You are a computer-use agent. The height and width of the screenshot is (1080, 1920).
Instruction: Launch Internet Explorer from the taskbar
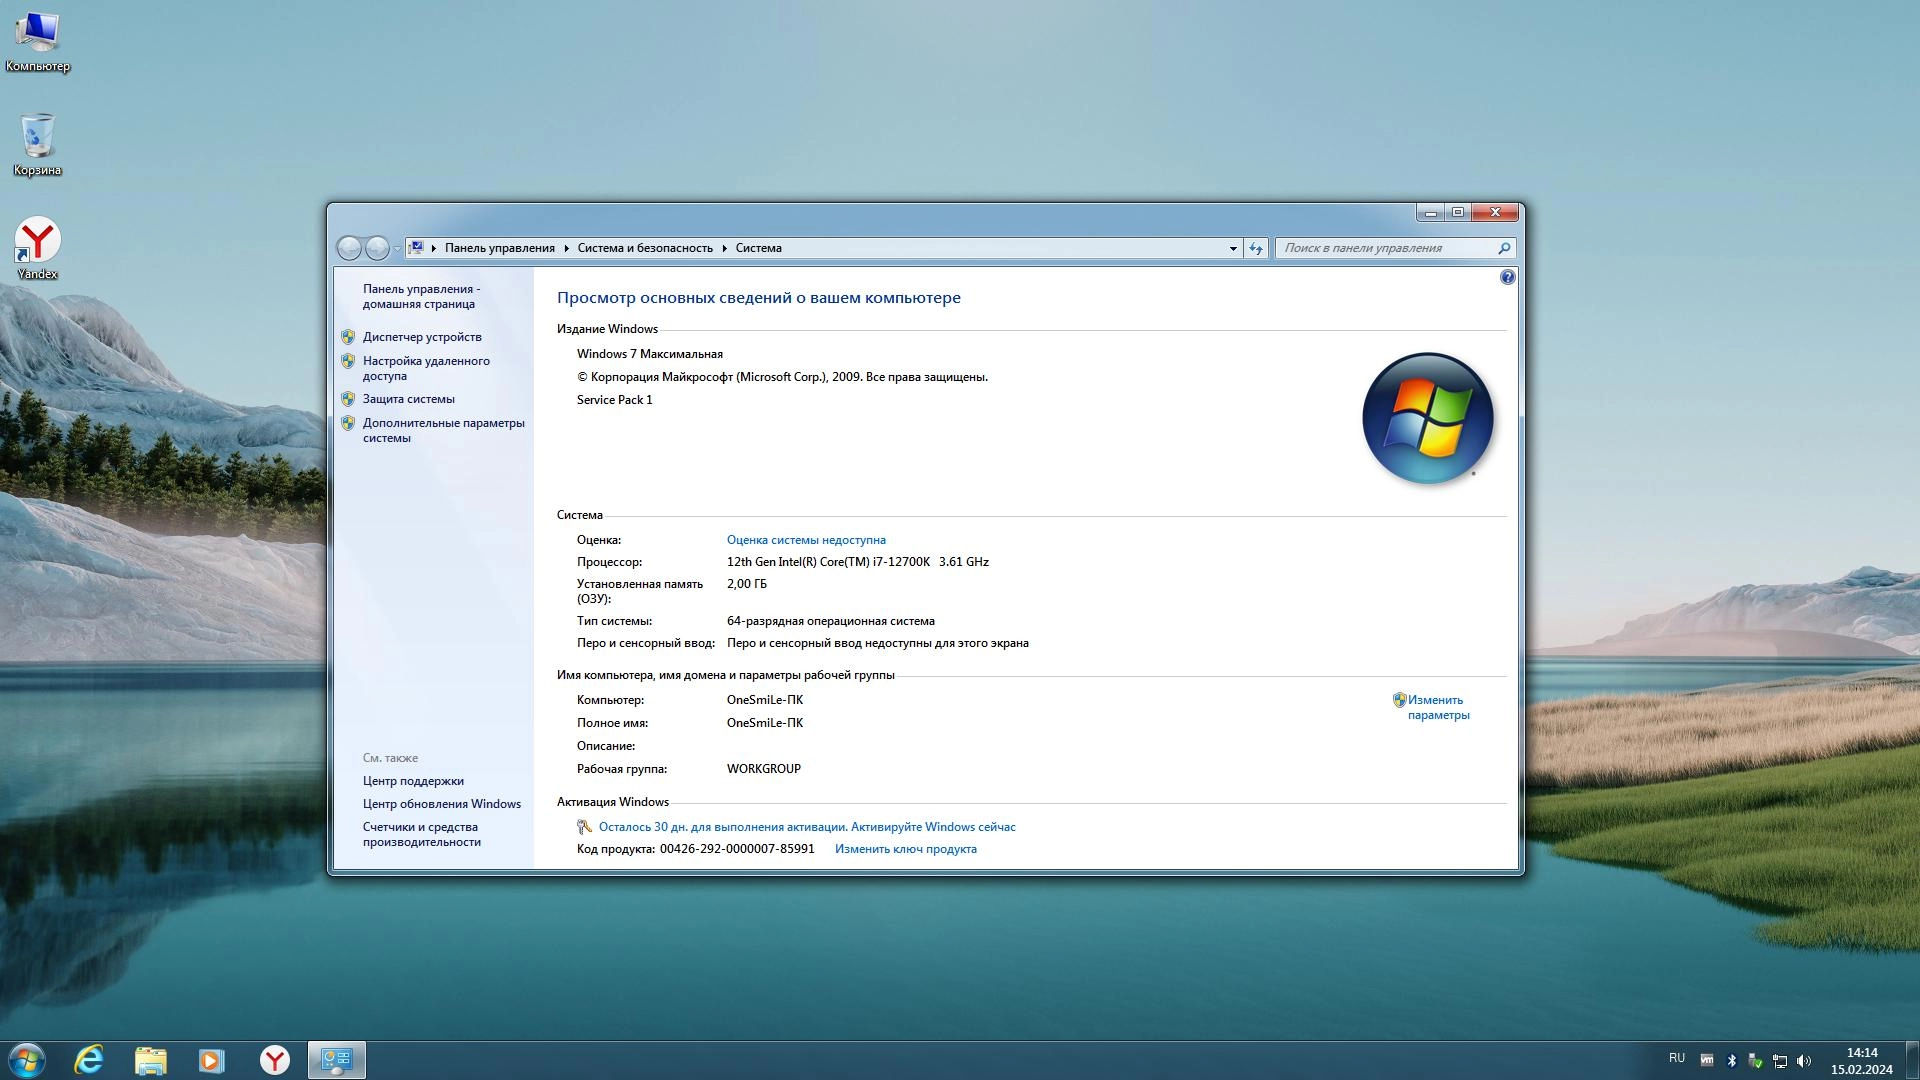pos(89,1060)
